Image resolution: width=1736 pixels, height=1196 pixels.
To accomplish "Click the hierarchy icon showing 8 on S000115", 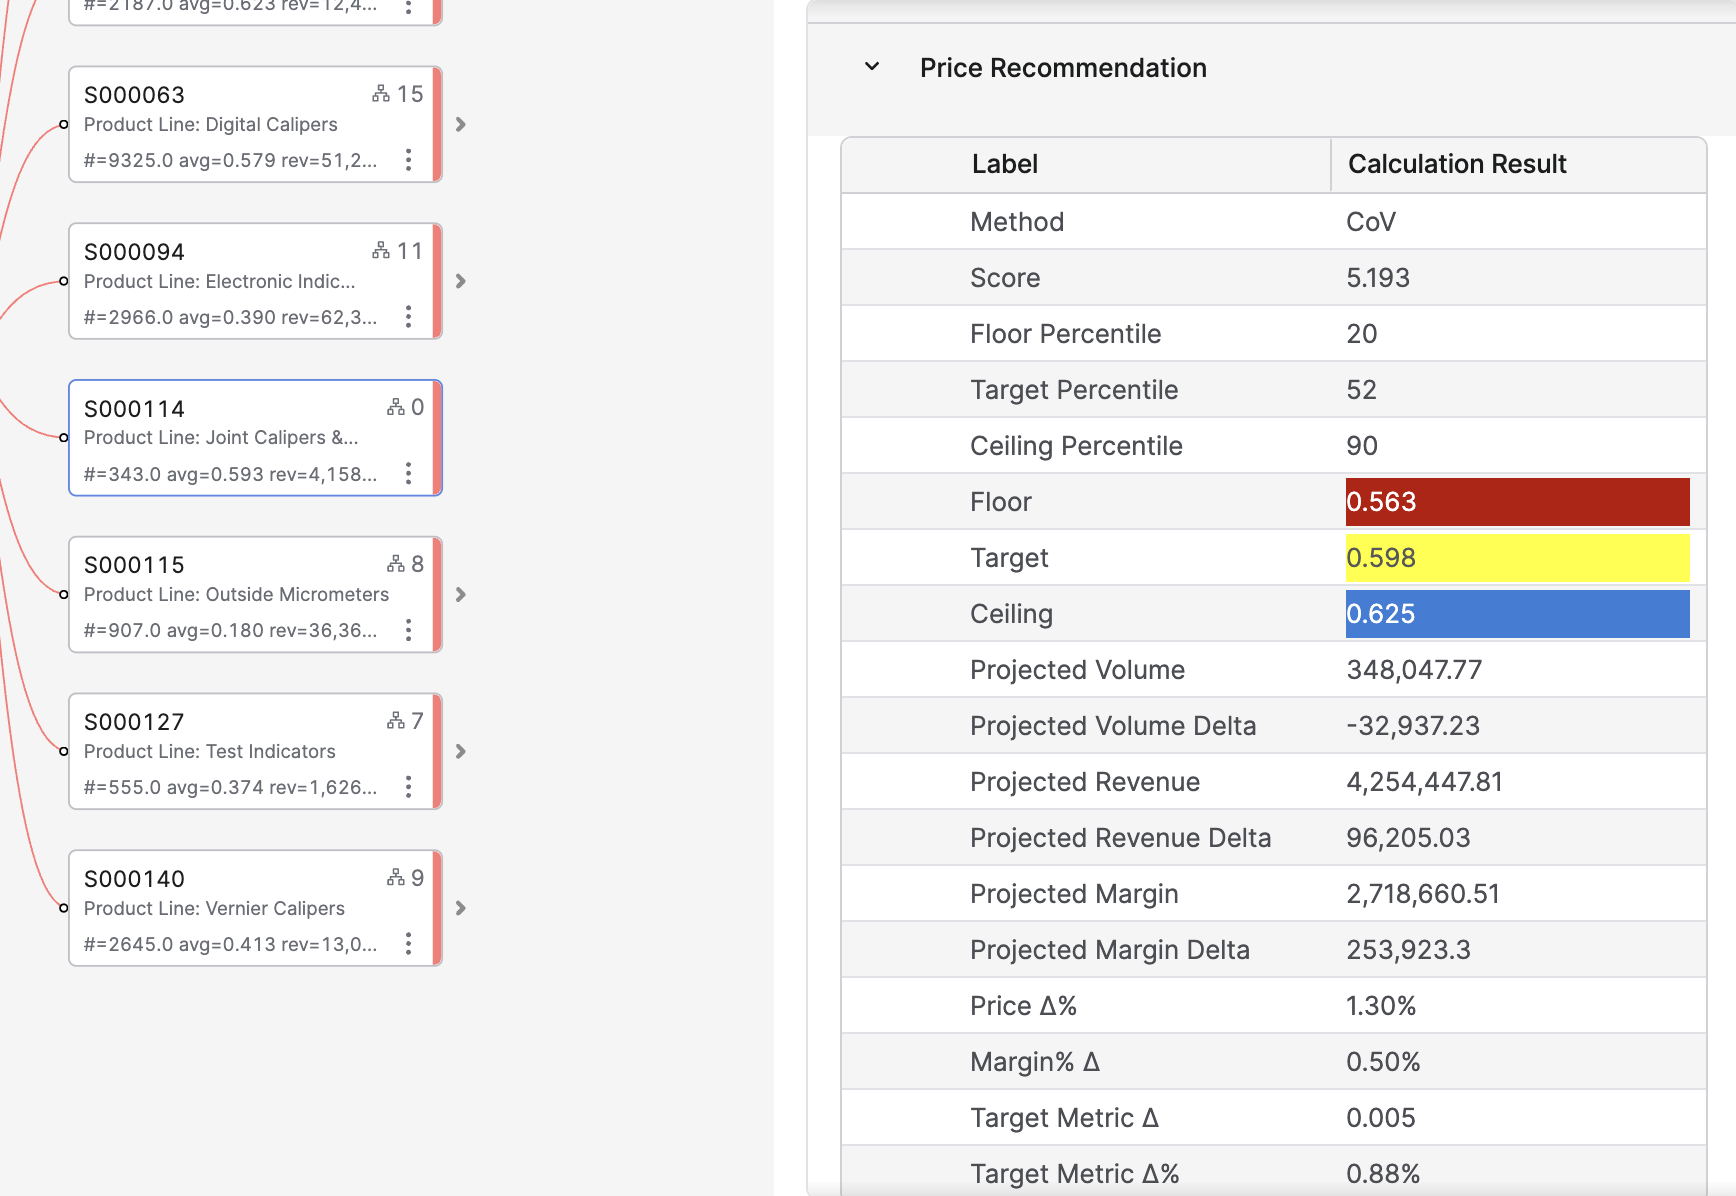I will click(x=397, y=564).
